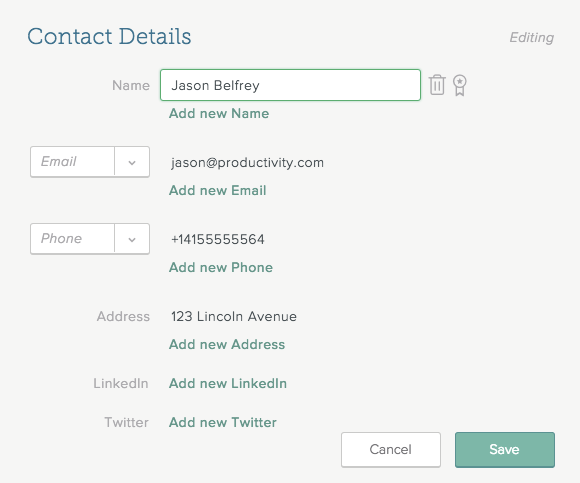Expand the Email type dropdown arrow

point(132,162)
